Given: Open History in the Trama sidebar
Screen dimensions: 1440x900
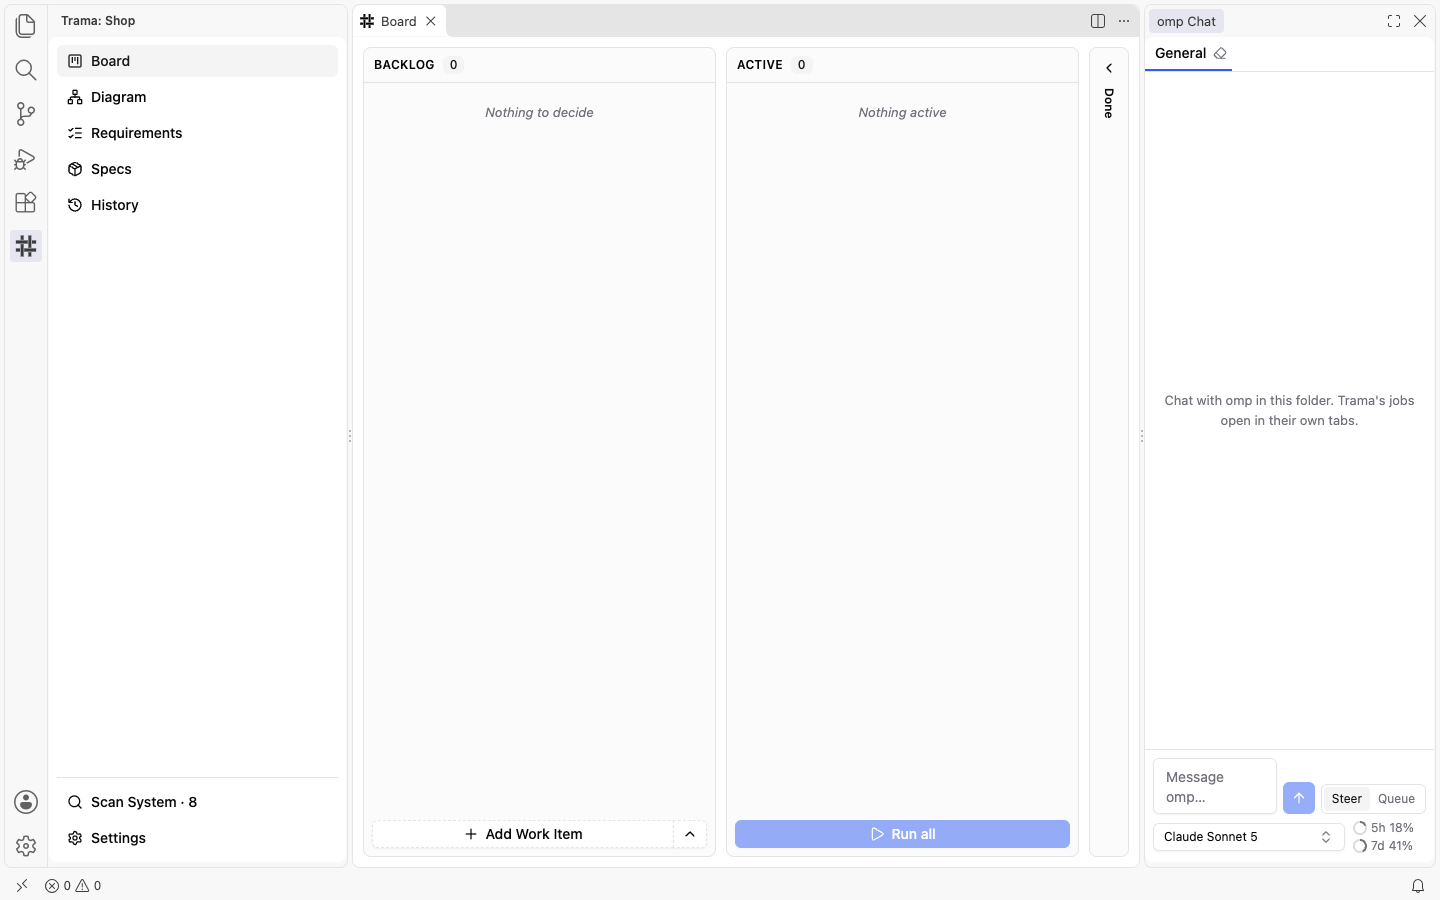Looking at the screenshot, I should point(197,205).
